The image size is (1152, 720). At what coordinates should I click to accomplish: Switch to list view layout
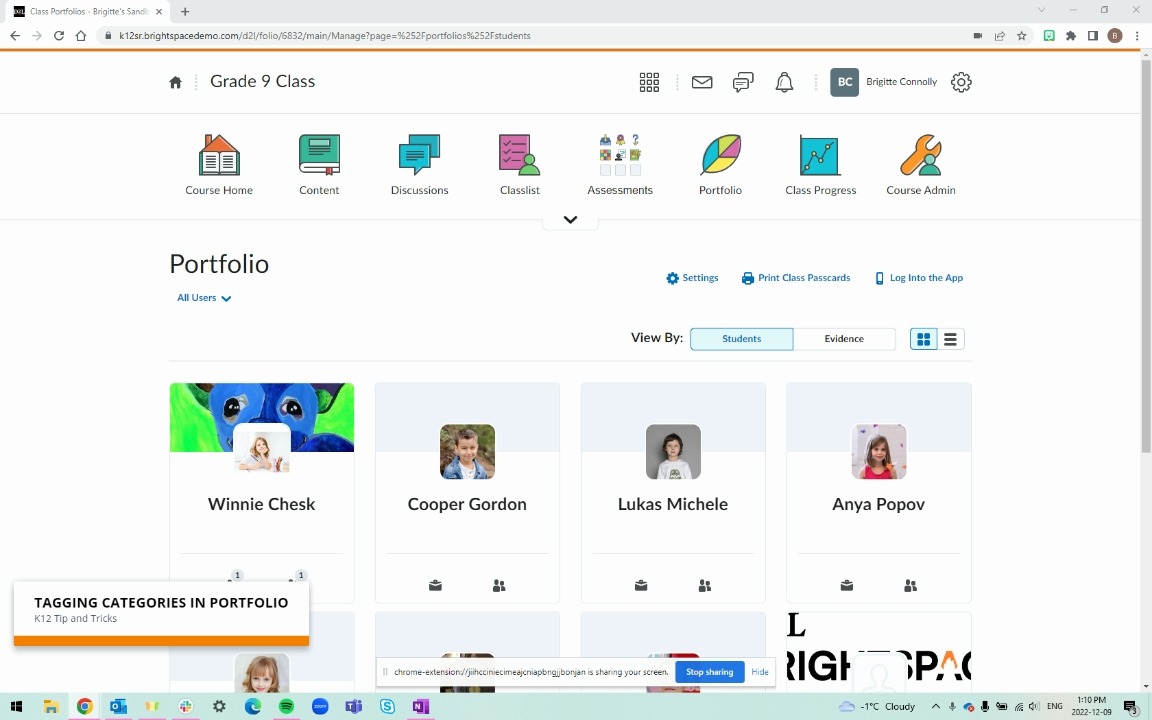click(x=950, y=339)
